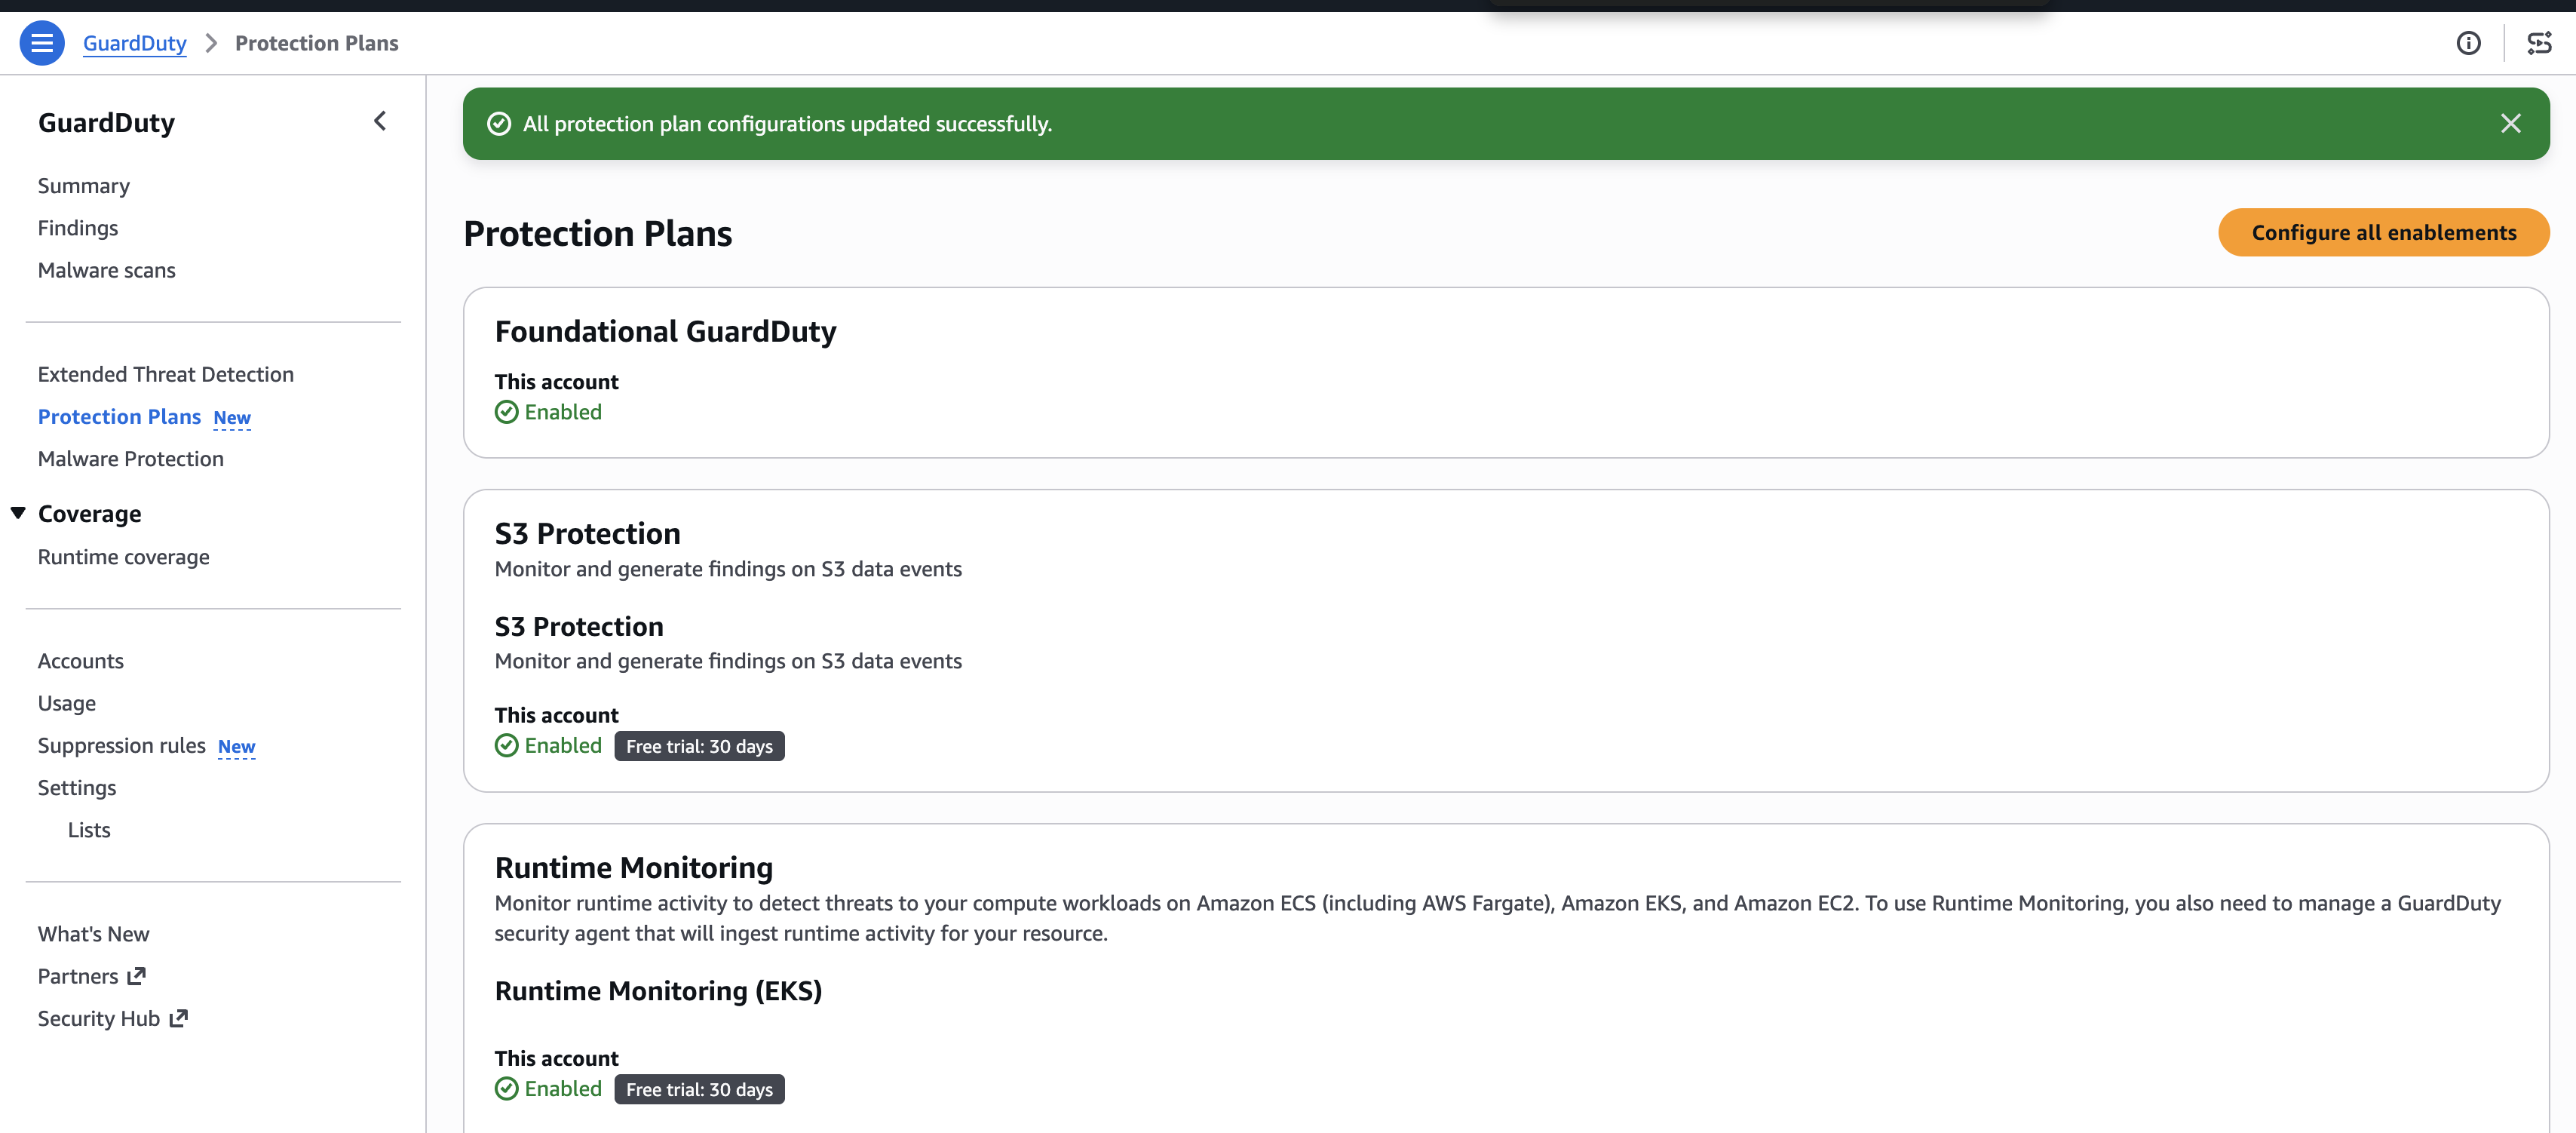Image resolution: width=2576 pixels, height=1133 pixels.
Task: Click Runtime Monitoring EKS free trial badge
Action: [699, 1089]
